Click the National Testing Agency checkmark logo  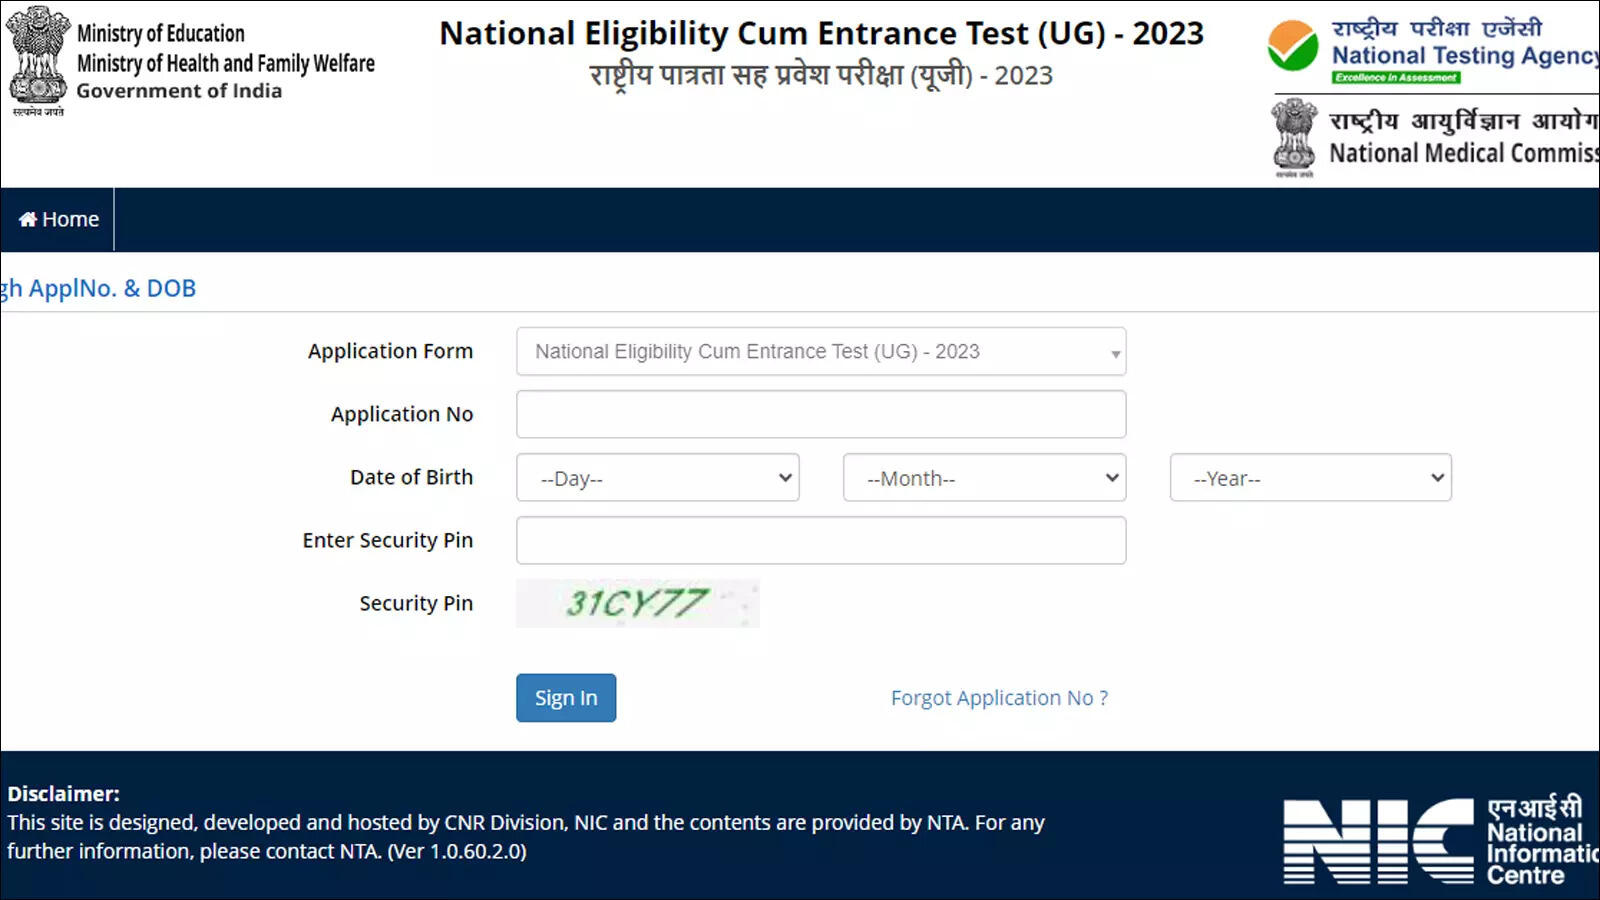tap(1293, 46)
